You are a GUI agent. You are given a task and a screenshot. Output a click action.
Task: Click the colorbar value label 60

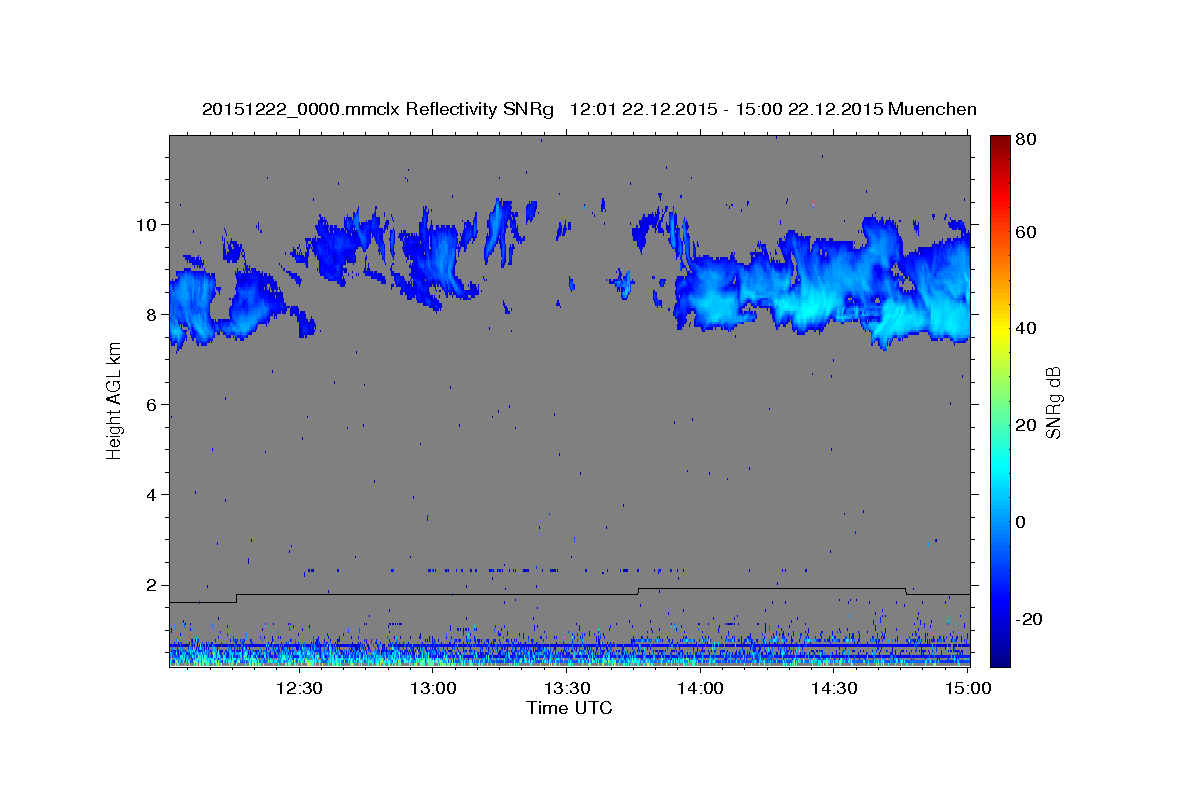(1025, 232)
